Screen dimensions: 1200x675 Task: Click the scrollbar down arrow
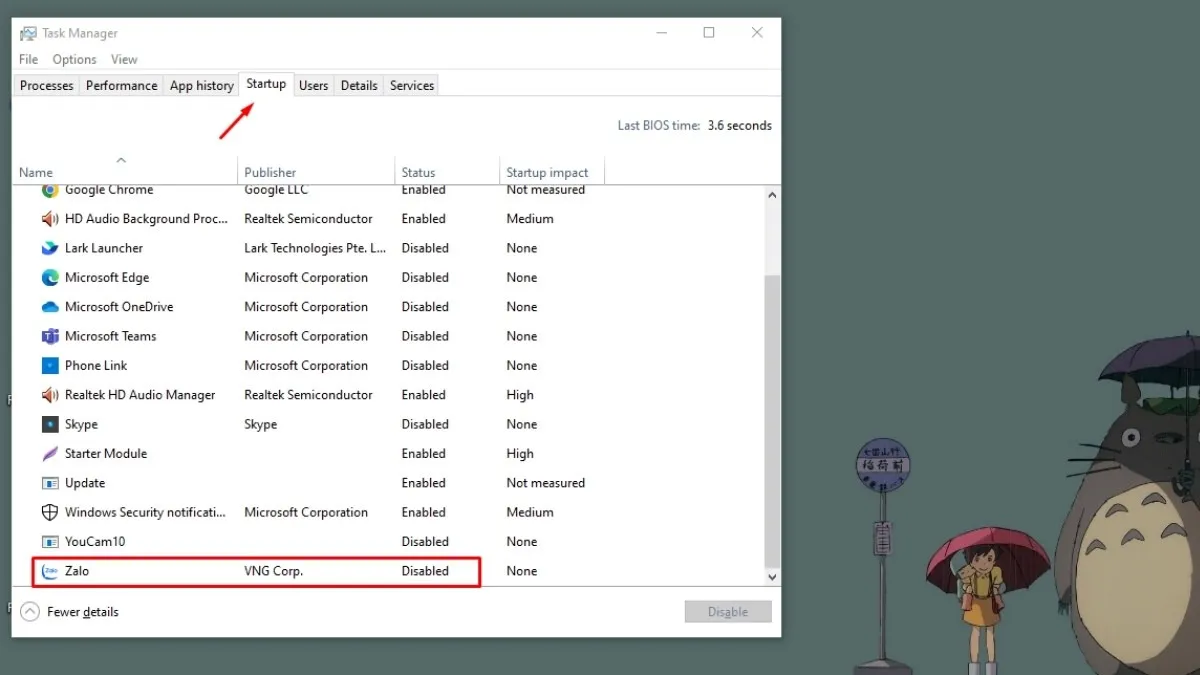coord(772,576)
